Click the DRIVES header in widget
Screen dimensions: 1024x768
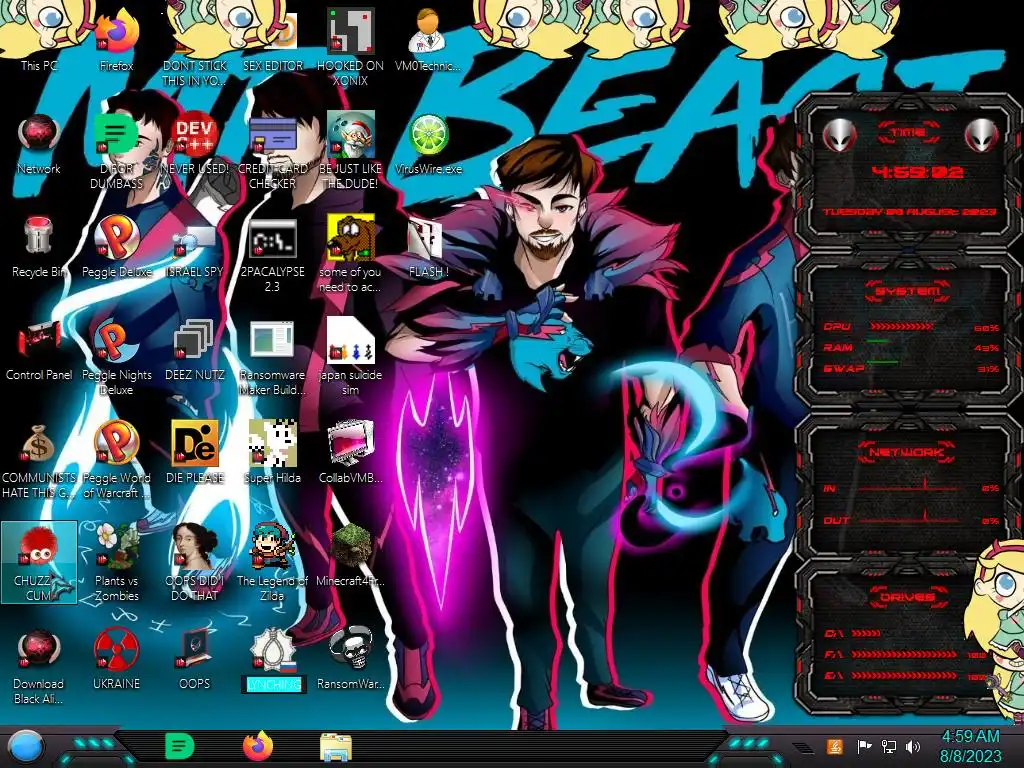pos(908,597)
